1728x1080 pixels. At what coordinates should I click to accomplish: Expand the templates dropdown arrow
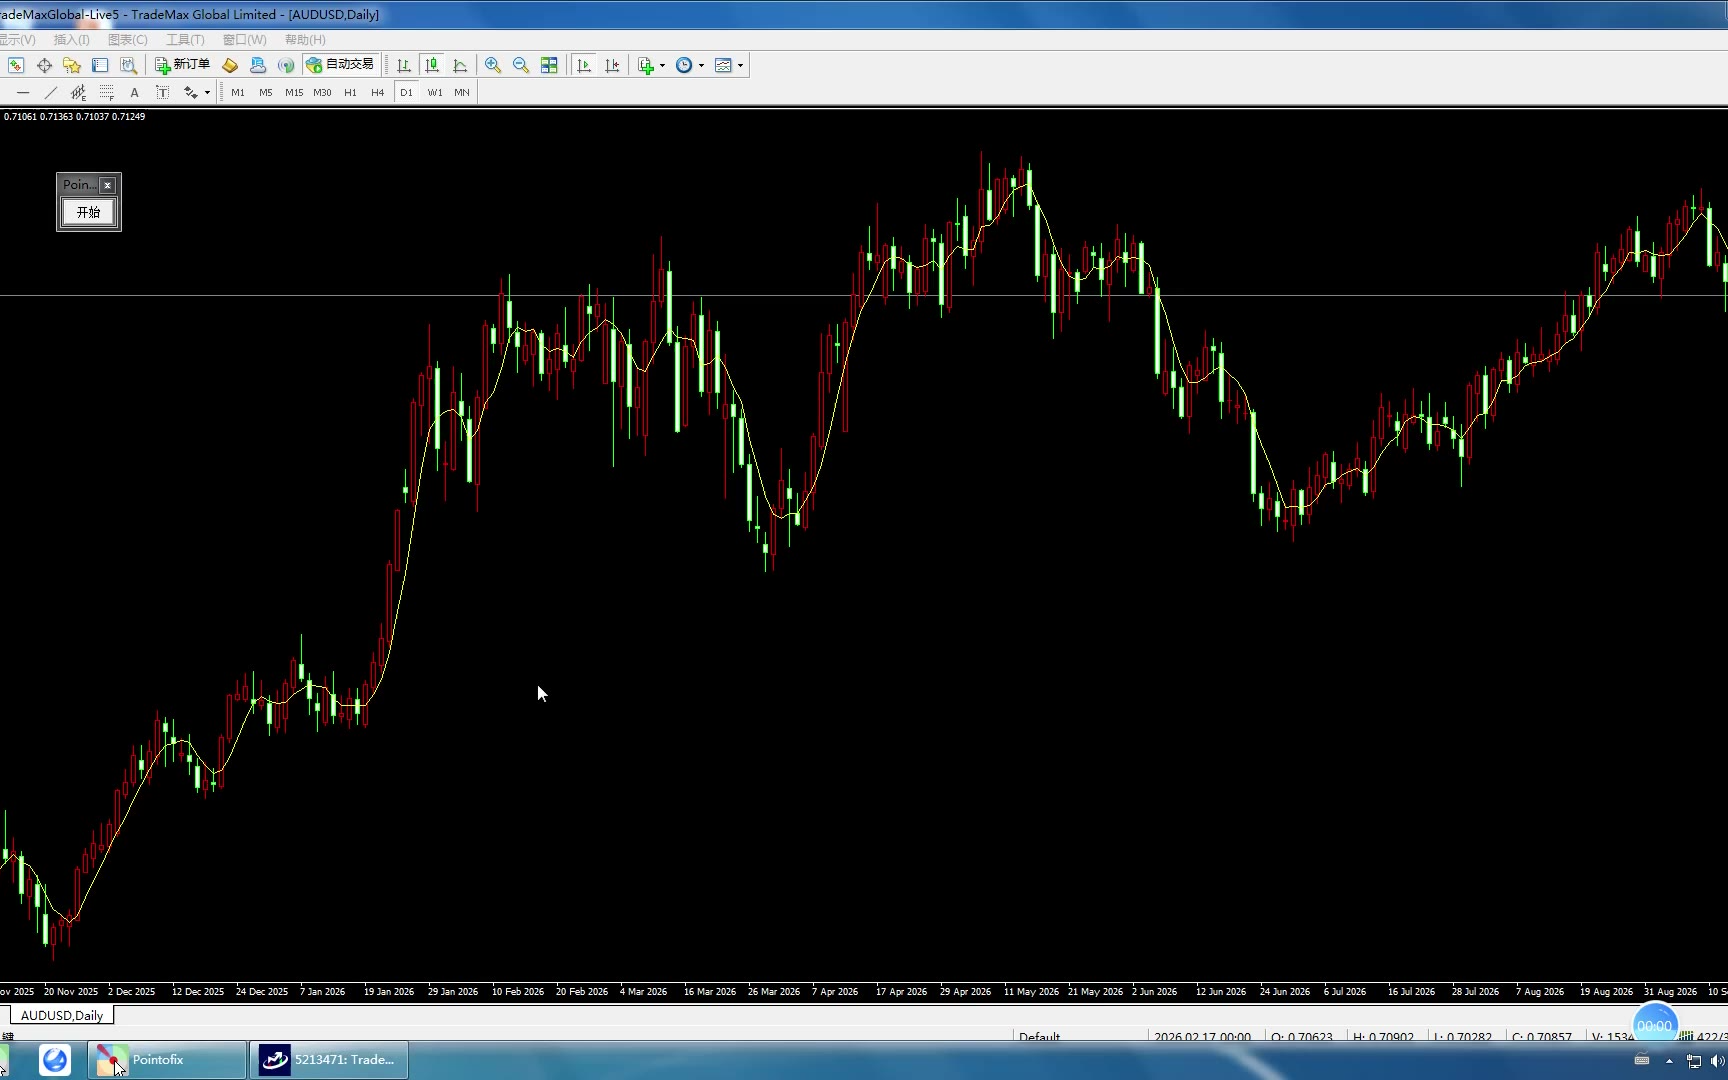pyautogui.click(x=740, y=66)
